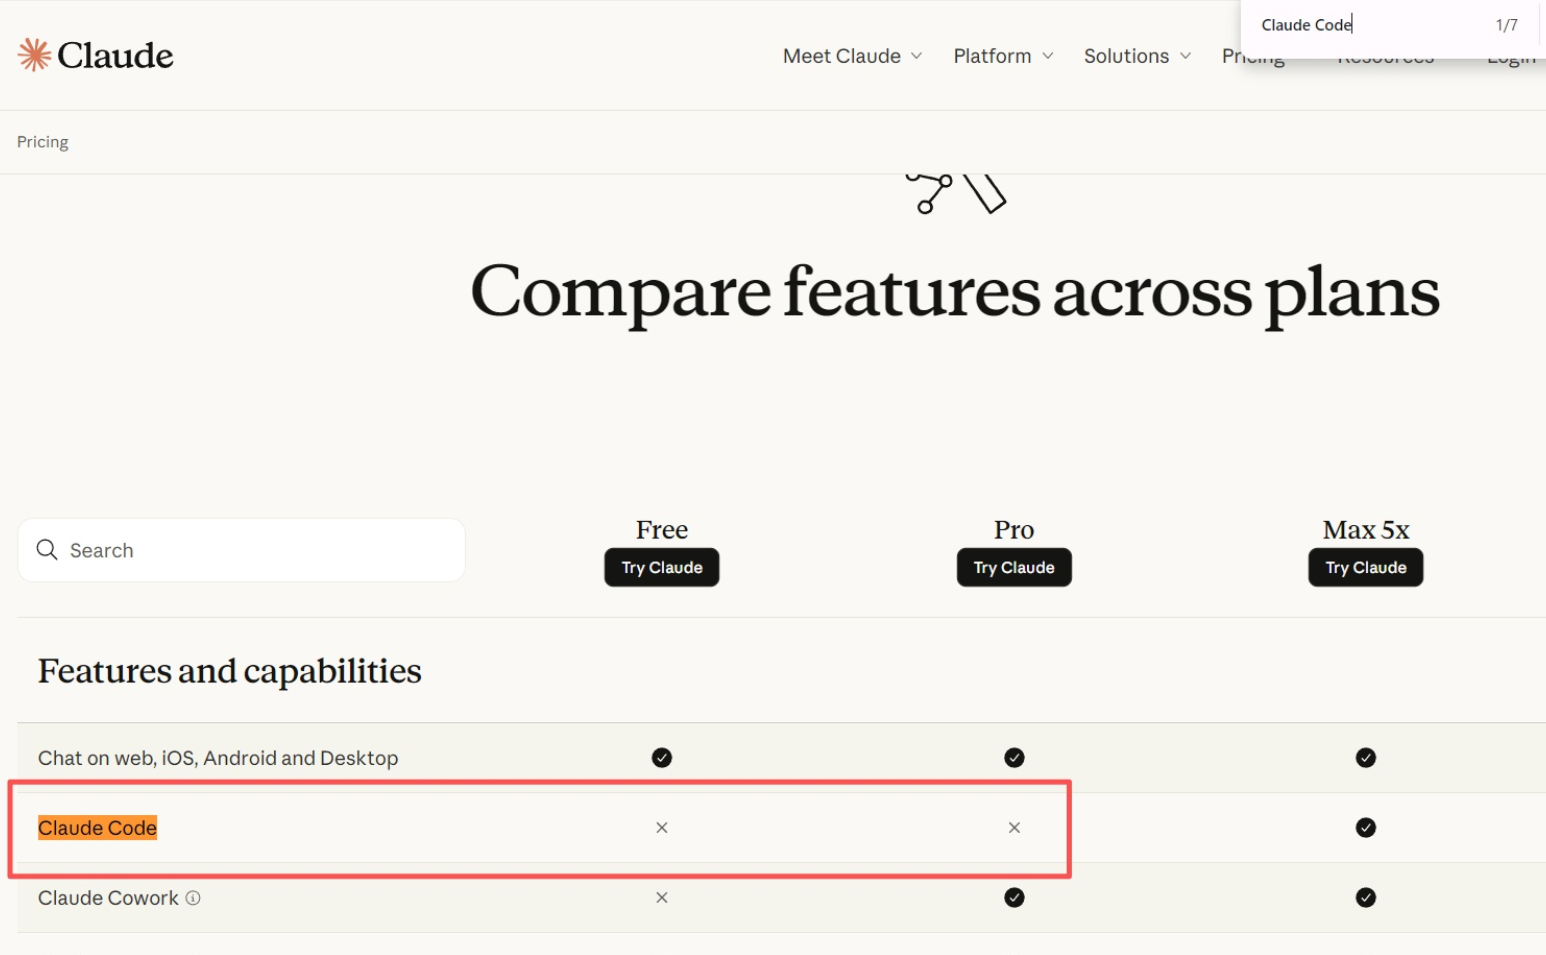Click the Pro plan checkmark for Claude Cowork
The image size is (1546, 955).
(x=1014, y=898)
